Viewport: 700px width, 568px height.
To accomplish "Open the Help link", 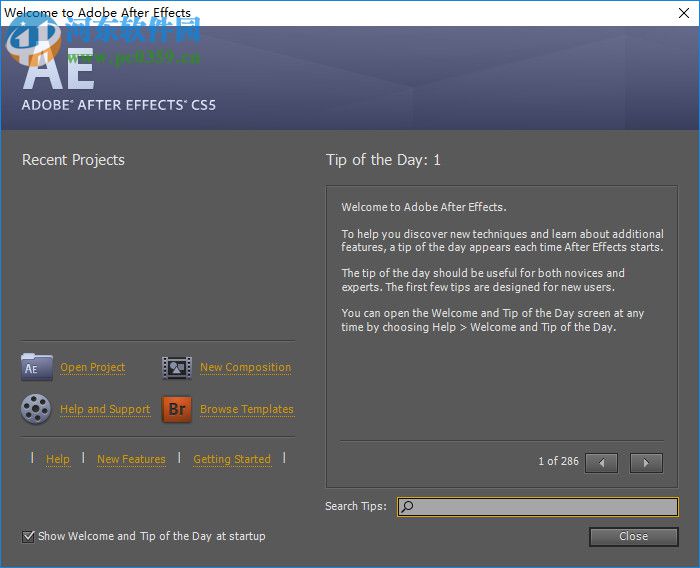I will (58, 459).
